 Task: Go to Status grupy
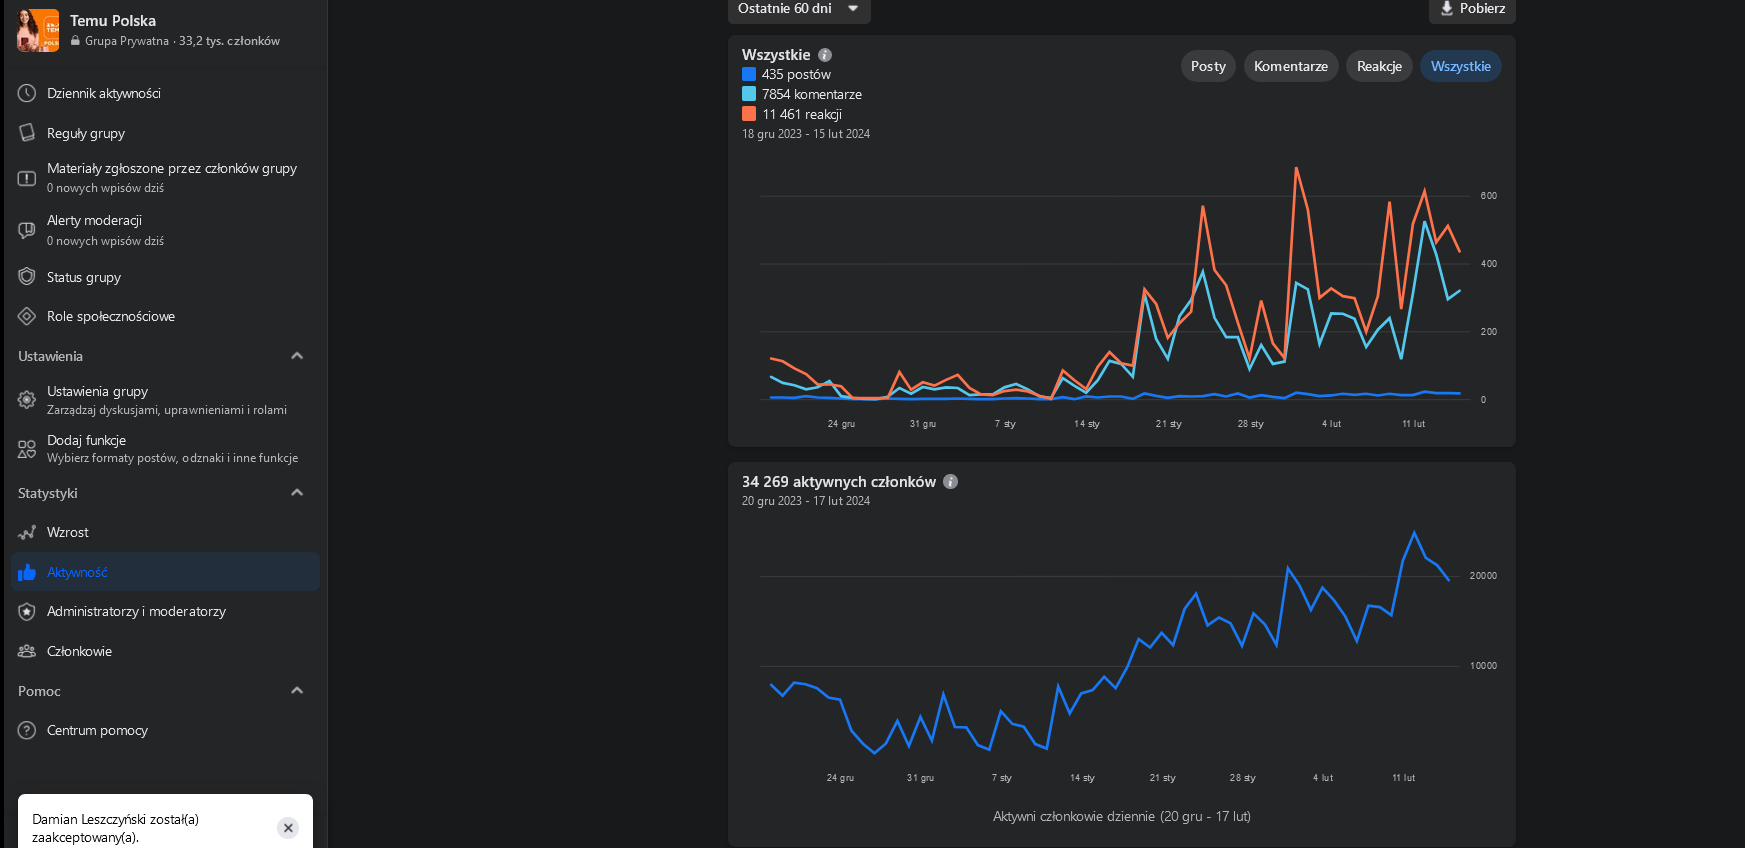(x=165, y=277)
